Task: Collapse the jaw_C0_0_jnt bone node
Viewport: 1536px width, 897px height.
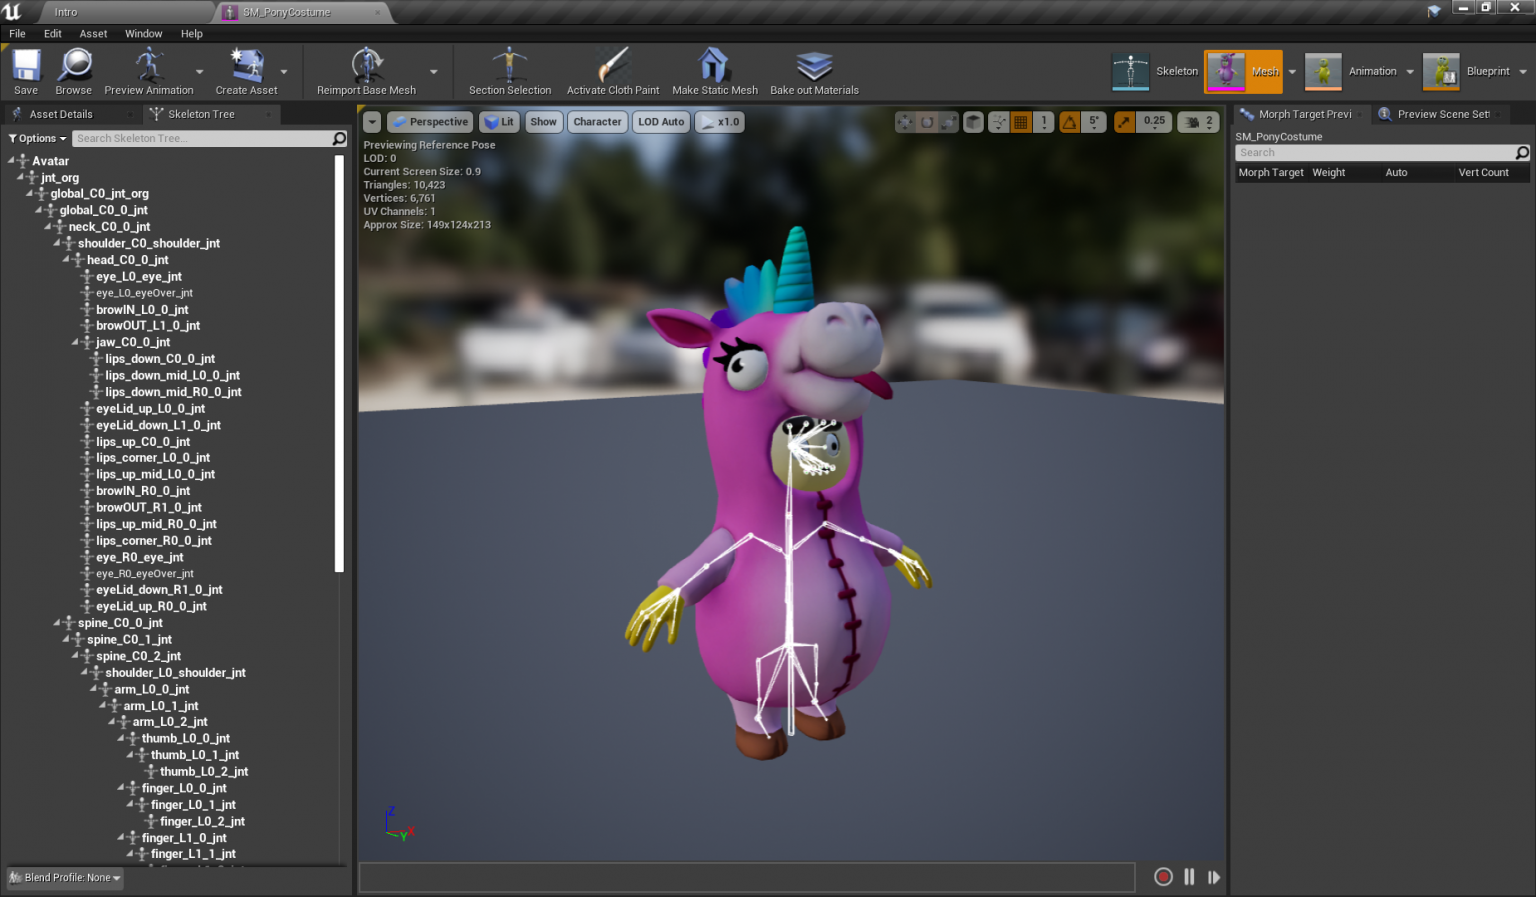Action: (x=75, y=342)
